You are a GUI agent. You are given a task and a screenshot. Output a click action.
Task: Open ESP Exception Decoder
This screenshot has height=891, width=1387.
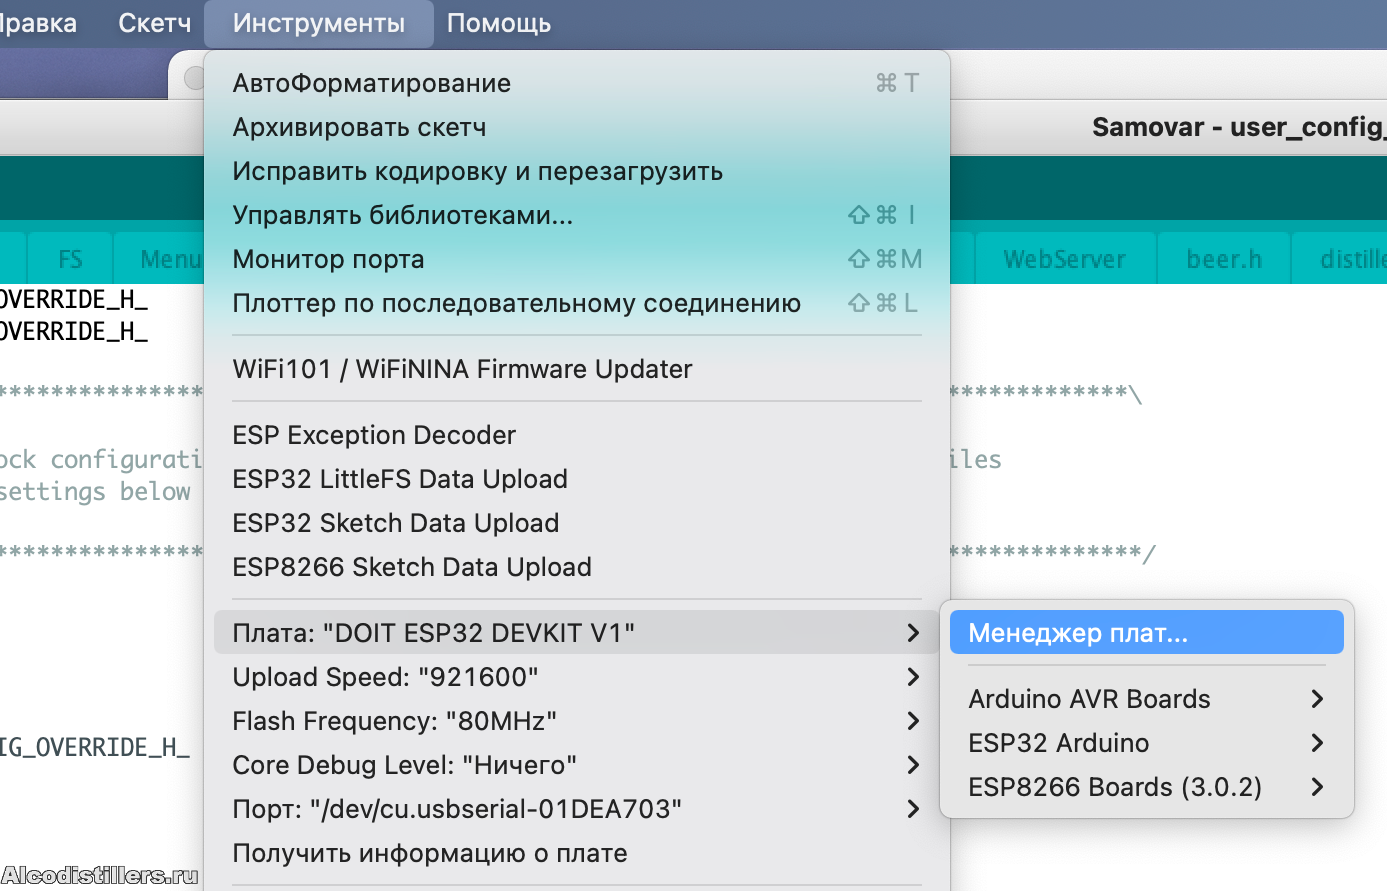(576, 435)
